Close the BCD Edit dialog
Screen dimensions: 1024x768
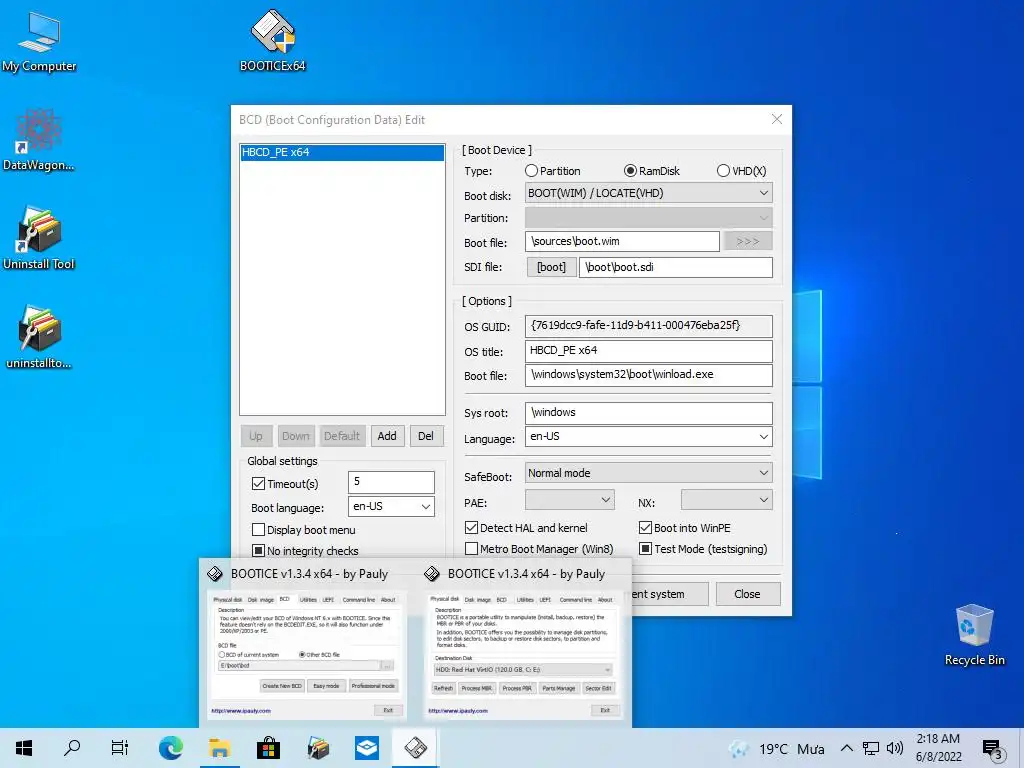point(776,119)
